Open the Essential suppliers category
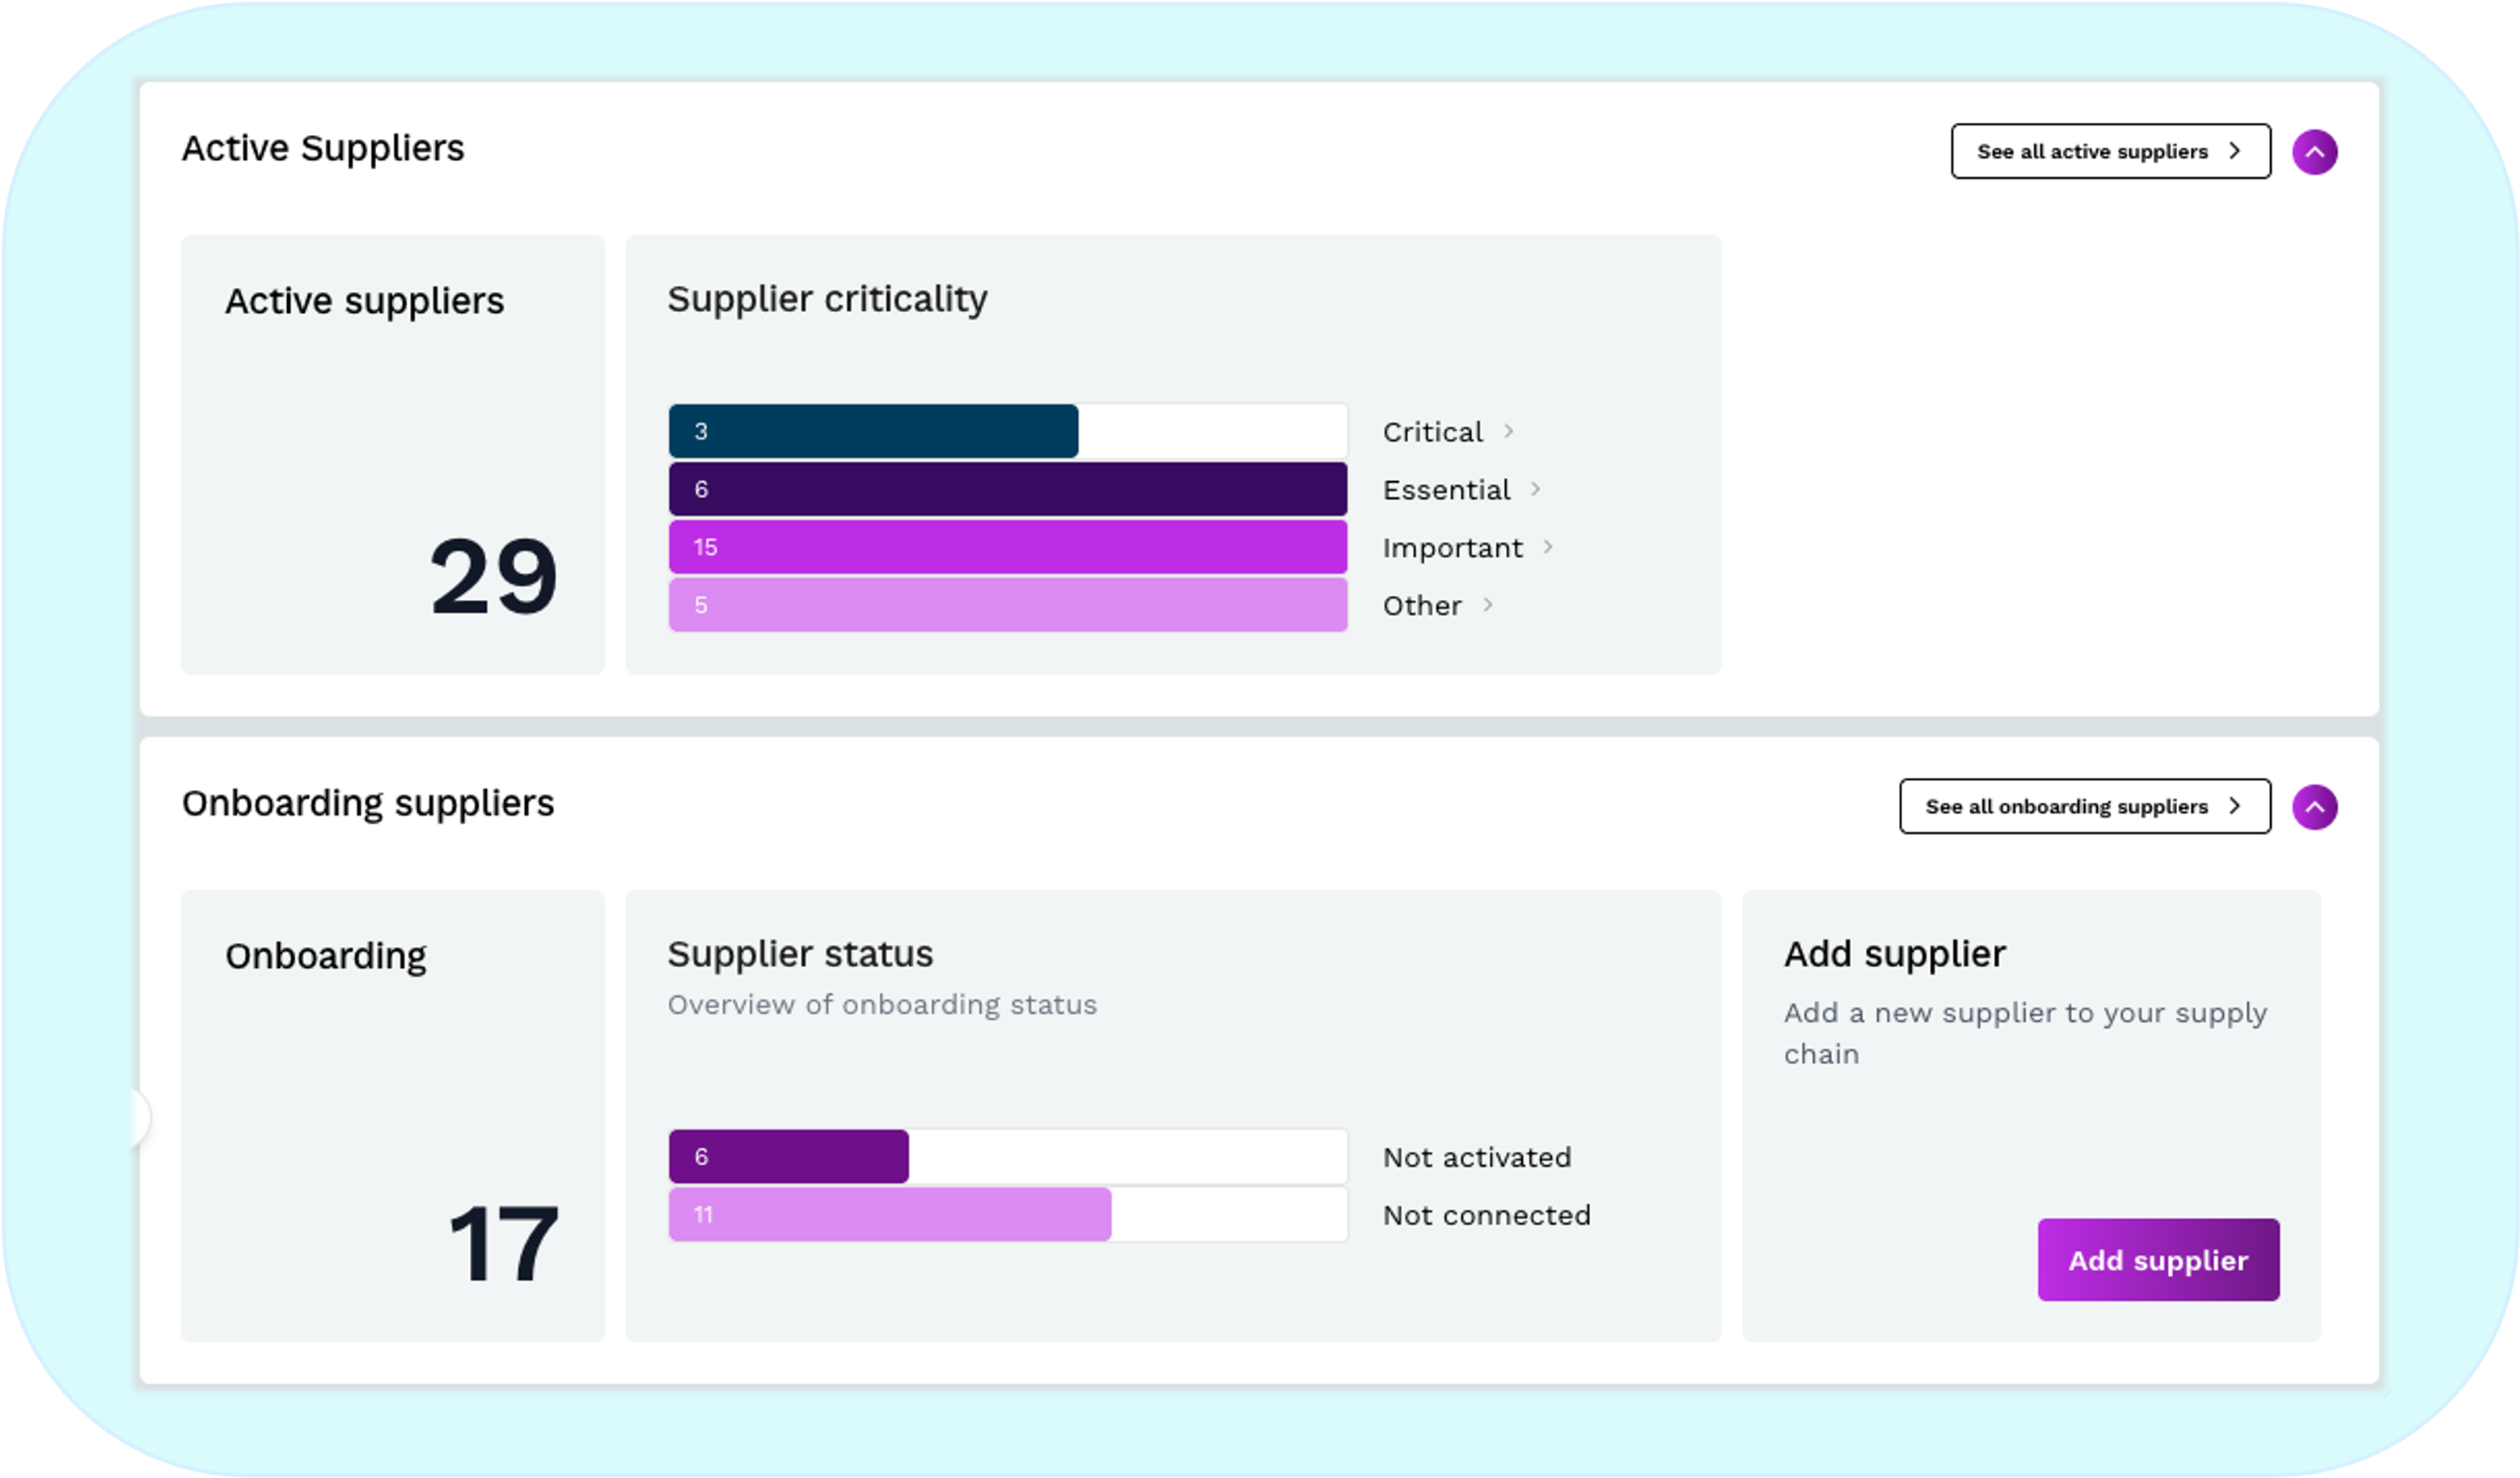Screen dimensions: 2520x1478 tap(1446, 490)
